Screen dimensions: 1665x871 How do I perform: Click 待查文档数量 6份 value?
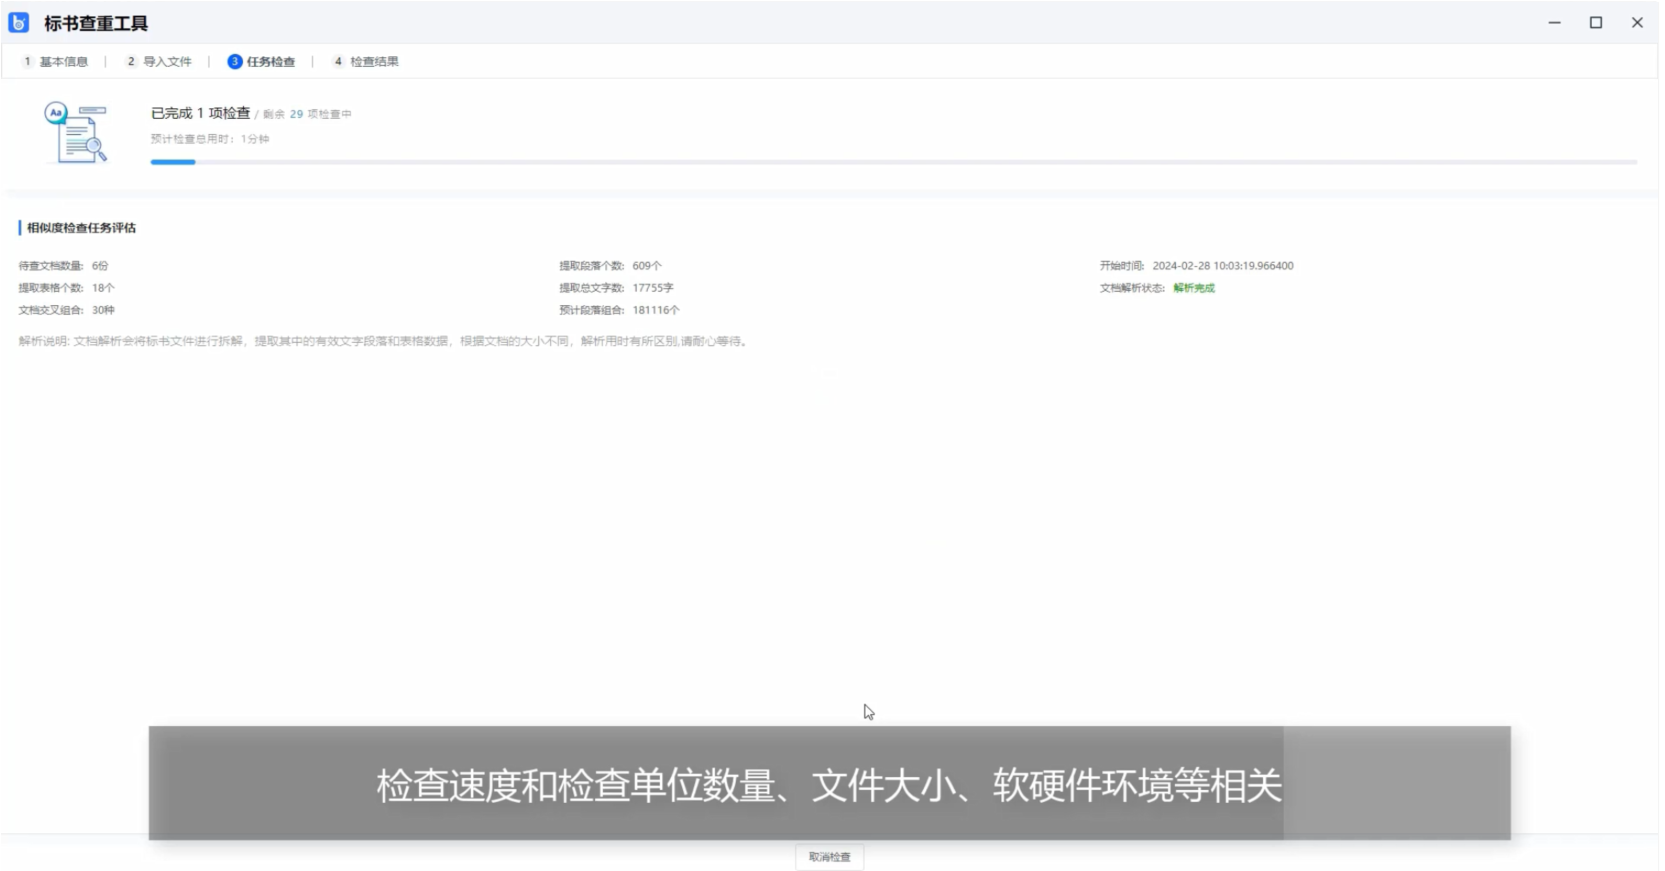point(100,266)
